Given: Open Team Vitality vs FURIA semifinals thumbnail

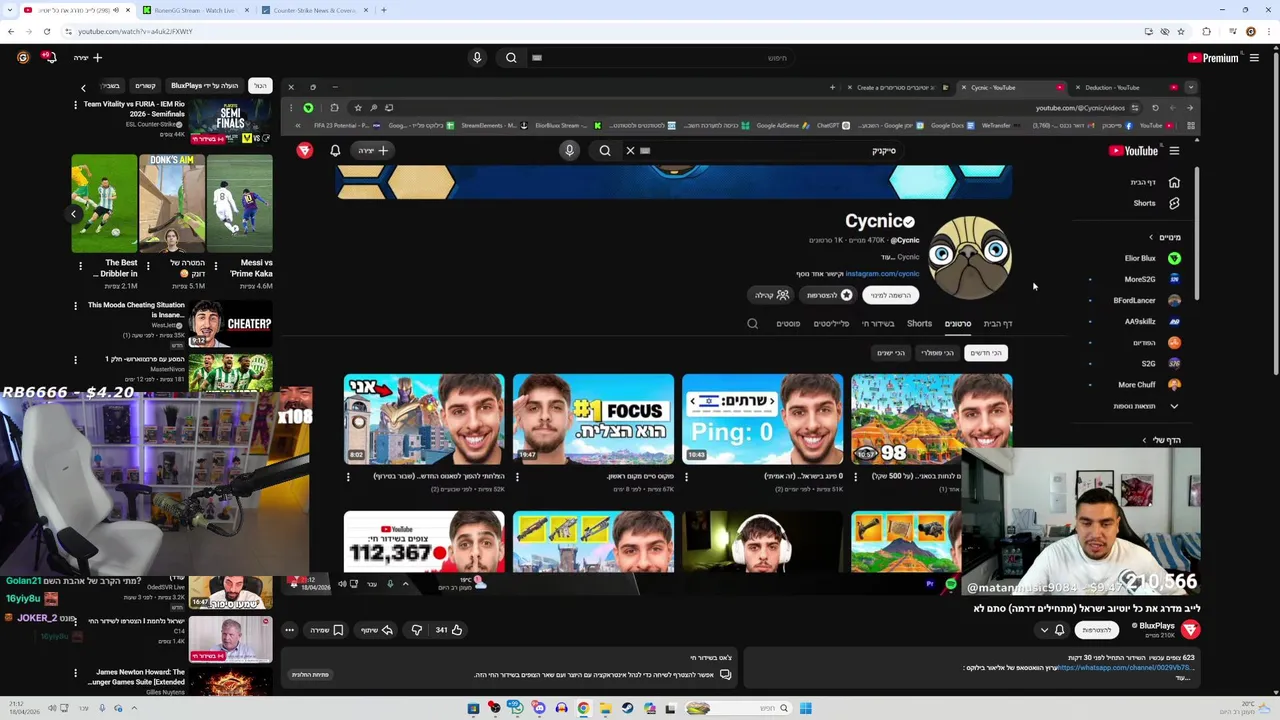Looking at the screenshot, I should [x=230, y=122].
